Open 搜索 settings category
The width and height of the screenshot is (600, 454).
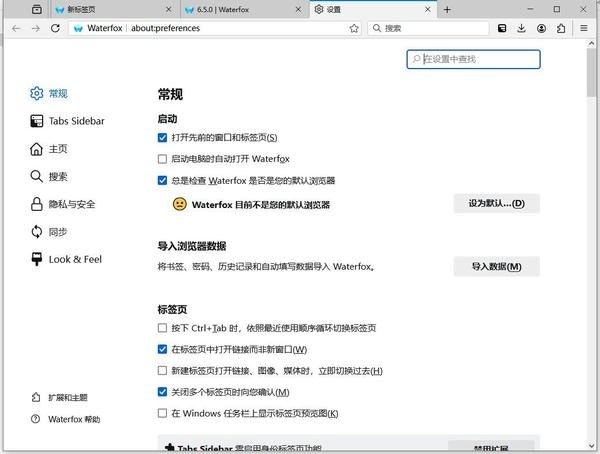pyautogui.click(x=49, y=176)
